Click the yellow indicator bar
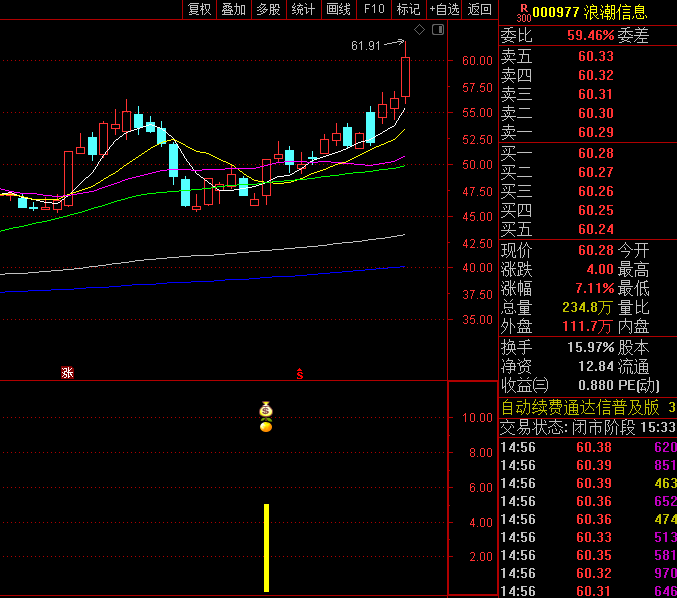The image size is (677, 598). click(x=266, y=547)
